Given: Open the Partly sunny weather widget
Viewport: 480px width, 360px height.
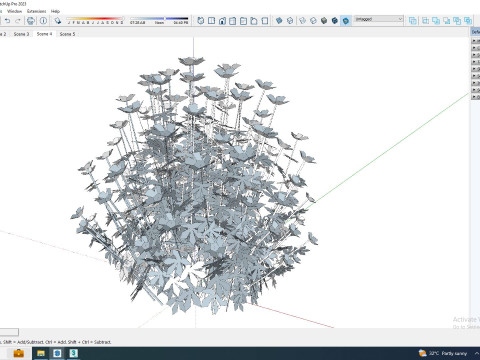Looking at the screenshot, I should 443,353.
